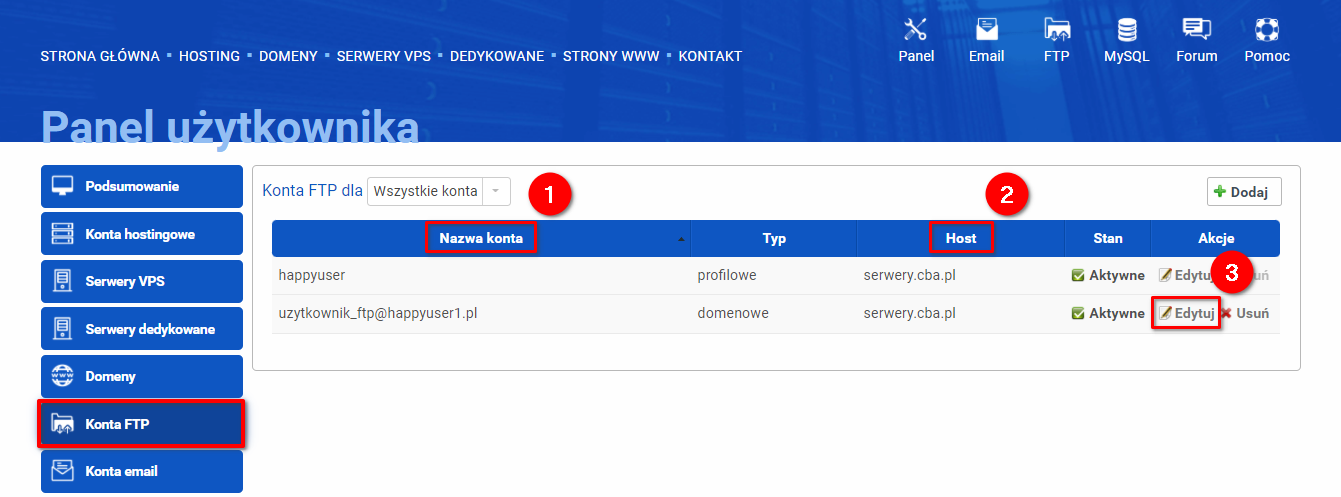Image resolution: width=1341 pixels, height=497 pixels.
Task: Click Aktywne status in happyuser row
Action: point(1108,275)
